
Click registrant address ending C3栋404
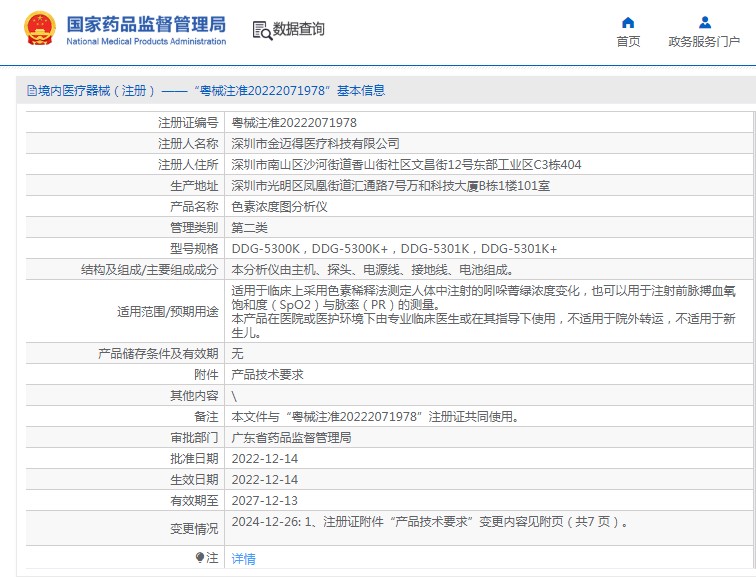[406, 165]
